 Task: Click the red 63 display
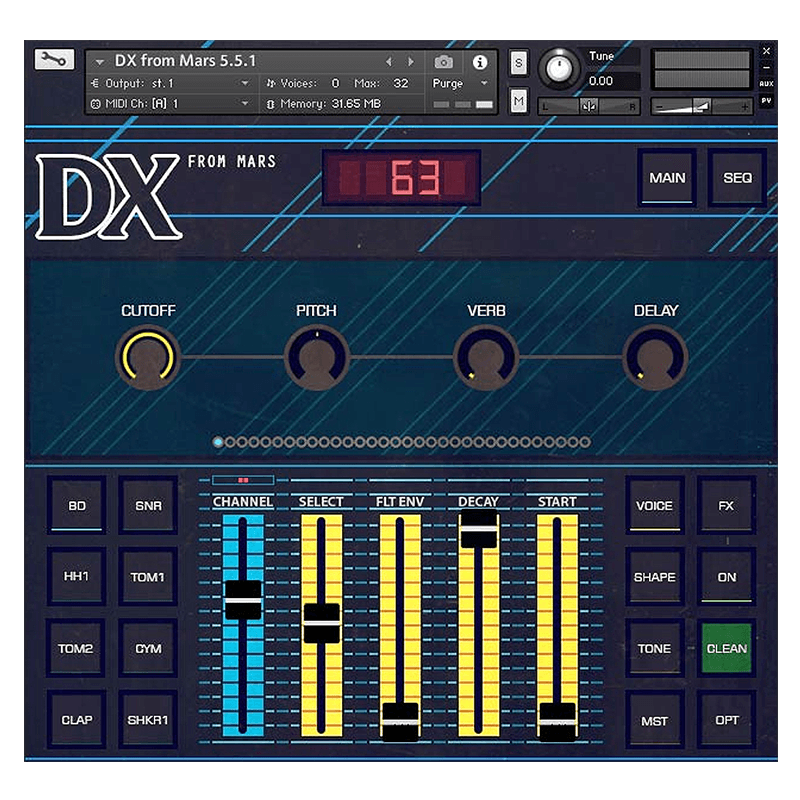coord(401,178)
